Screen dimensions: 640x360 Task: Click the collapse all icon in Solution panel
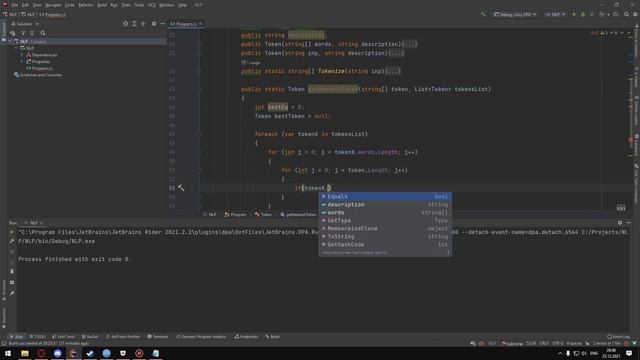click(x=143, y=24)
